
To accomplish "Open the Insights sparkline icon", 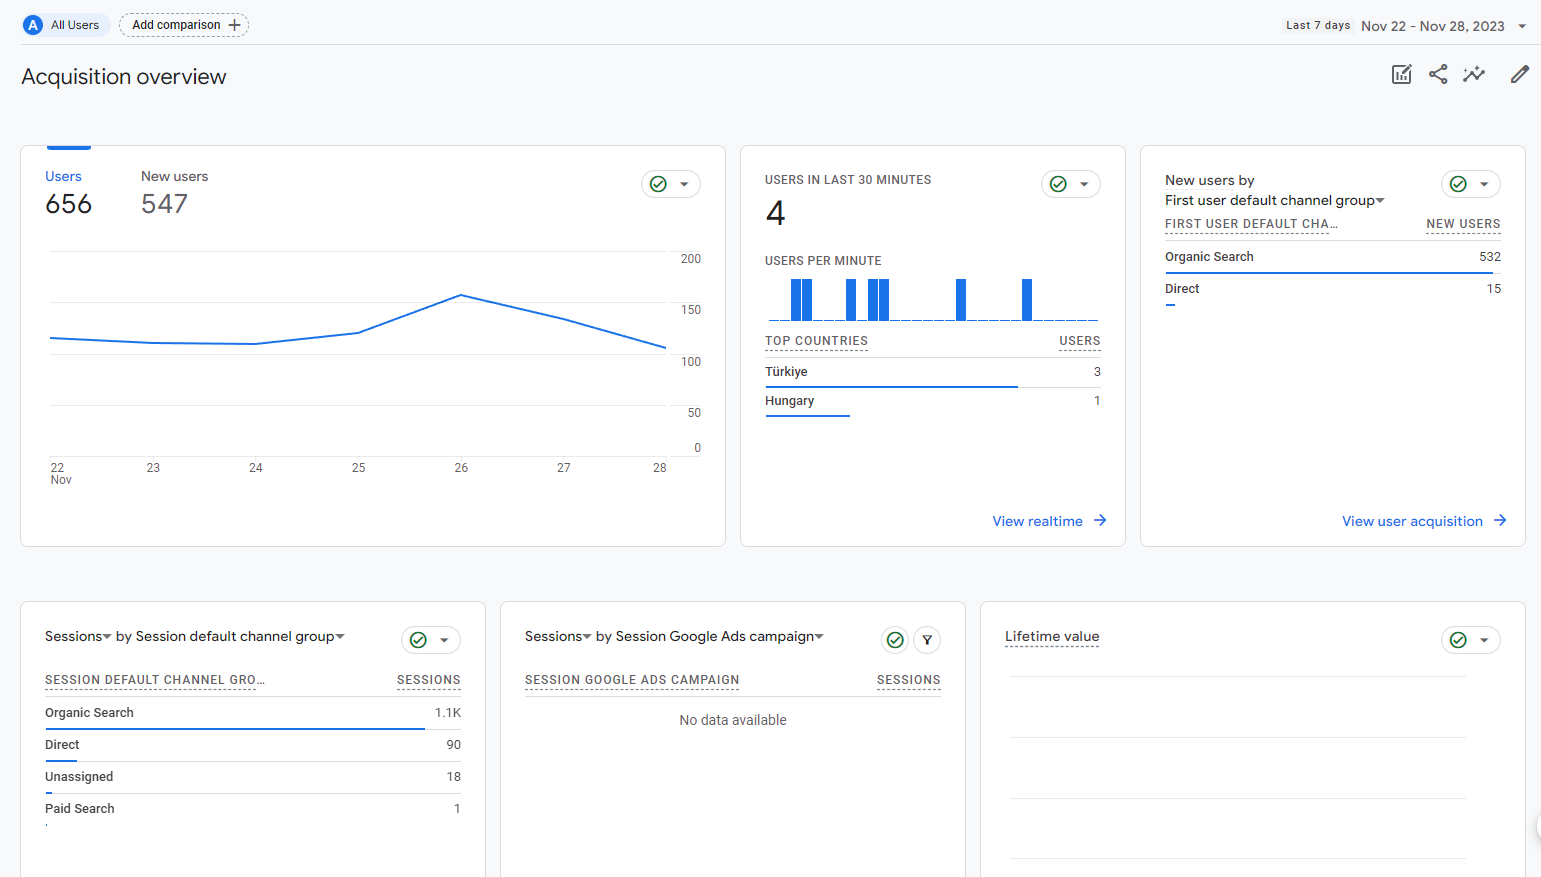I will (x=1474, y=74).
